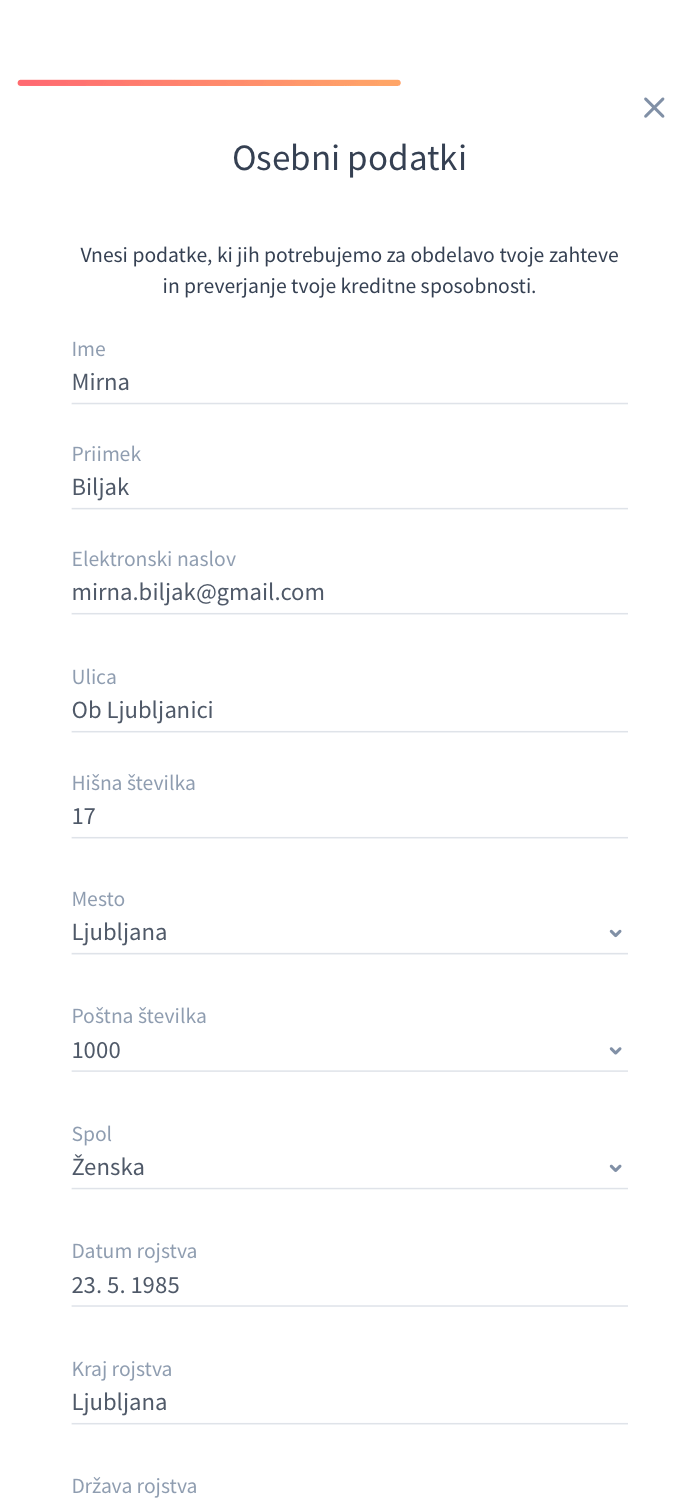The height and width of the screenshot is (1502, 696).
Task: Click the orange progress bar at top
Action: pyautogui.click(x=209, y=82)
